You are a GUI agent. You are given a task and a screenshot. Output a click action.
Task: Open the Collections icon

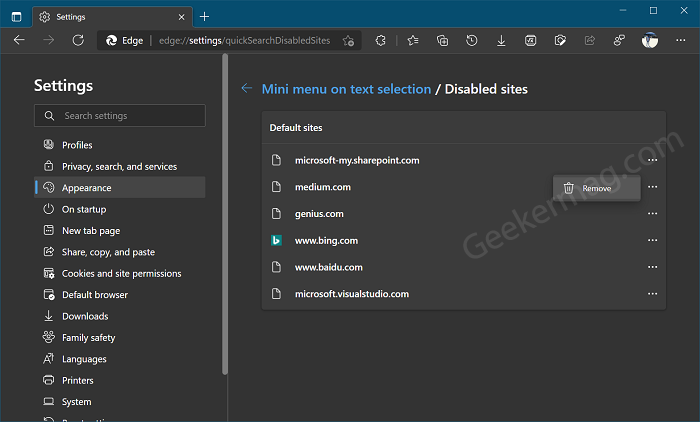pos(442,41)
